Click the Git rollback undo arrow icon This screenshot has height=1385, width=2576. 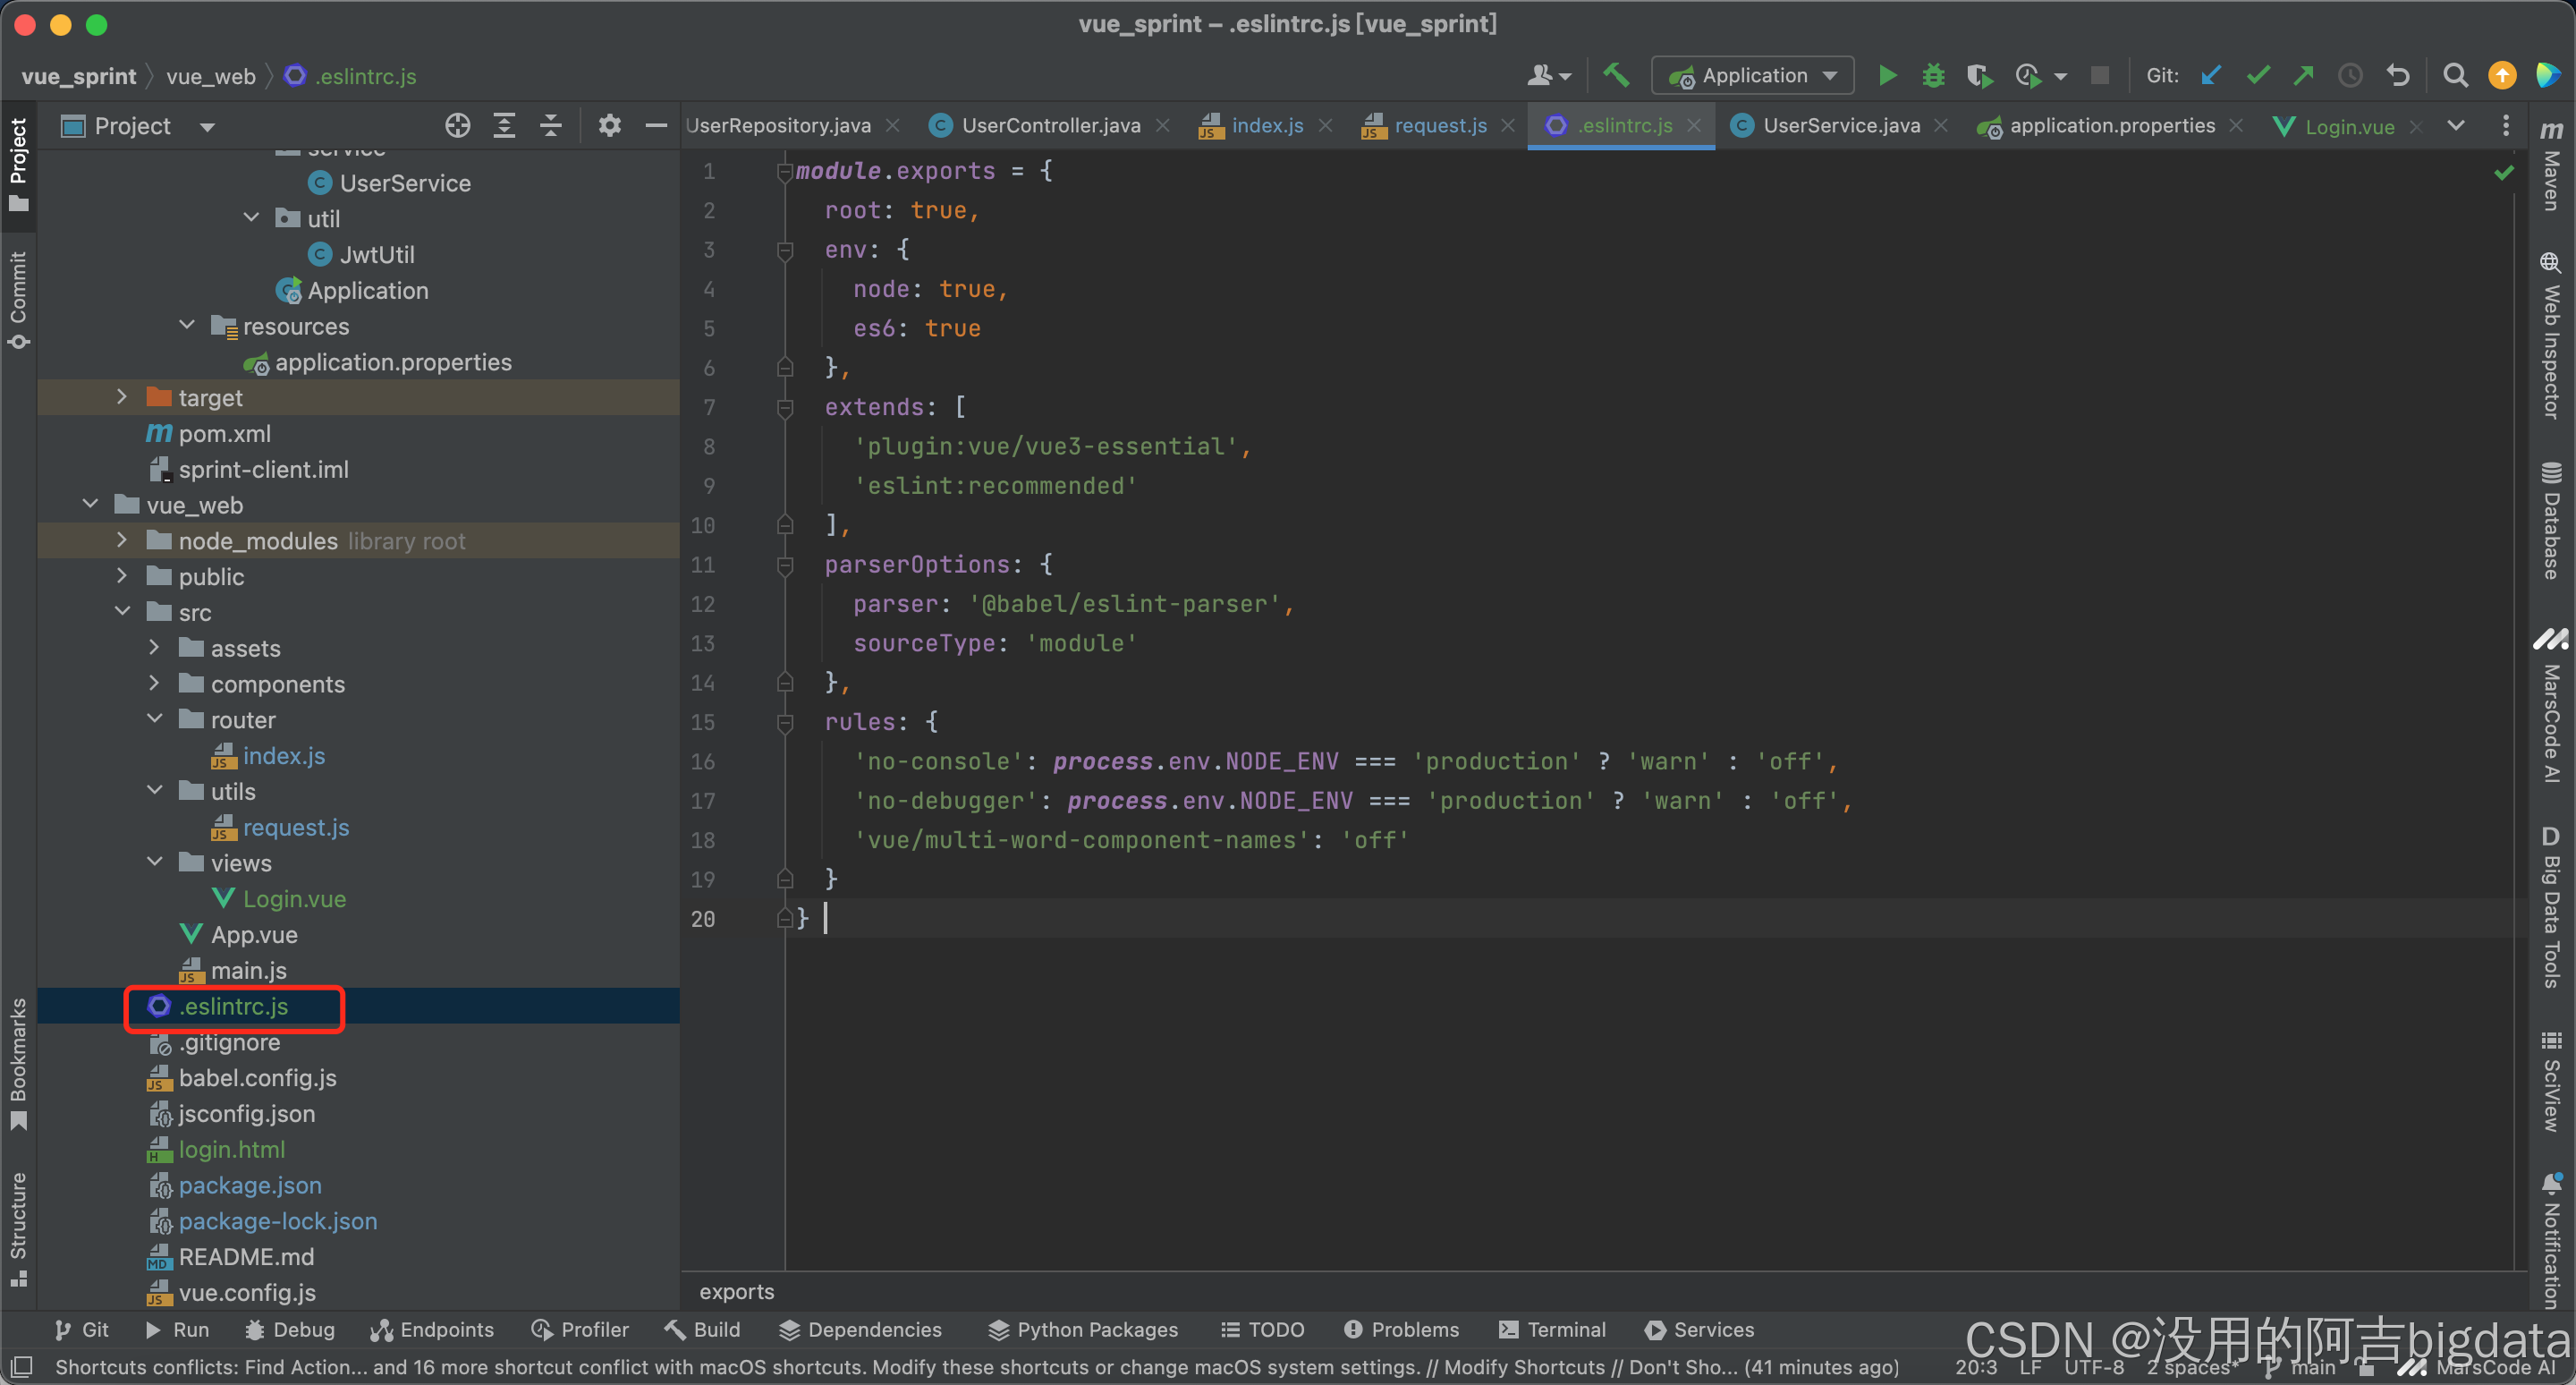[x=2398, y=76]
